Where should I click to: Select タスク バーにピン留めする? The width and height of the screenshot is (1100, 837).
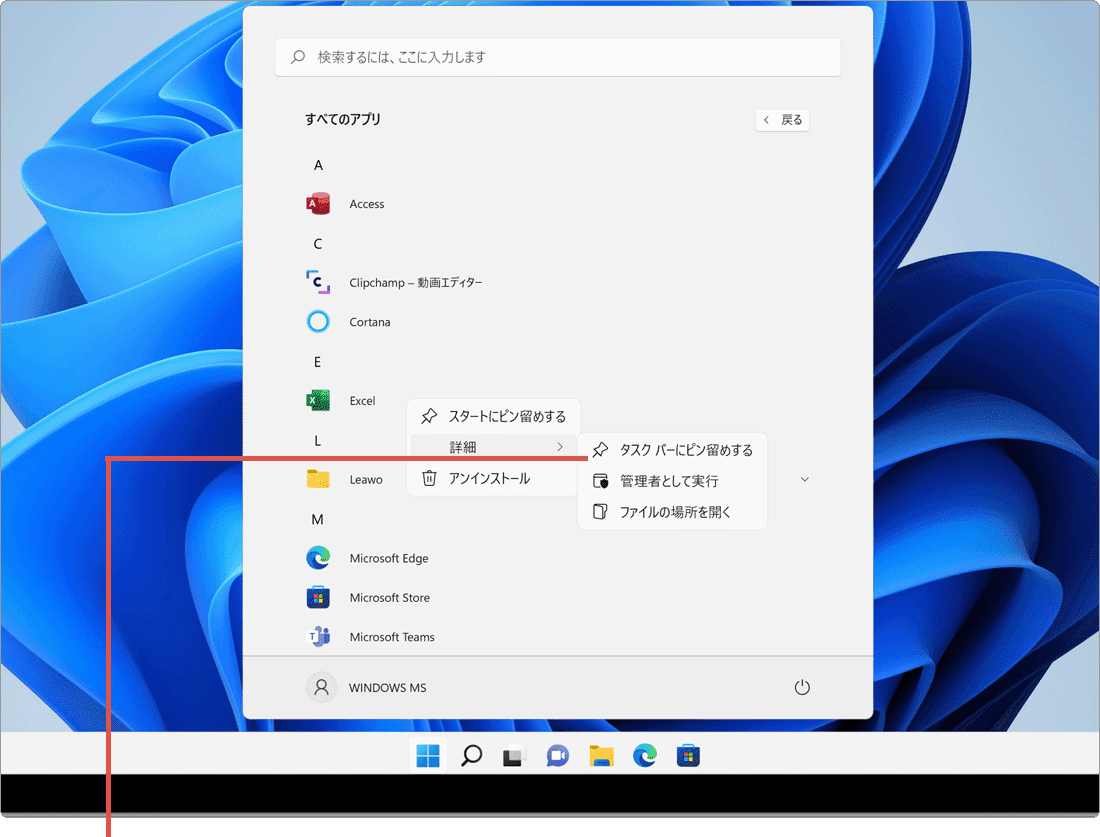672,450
